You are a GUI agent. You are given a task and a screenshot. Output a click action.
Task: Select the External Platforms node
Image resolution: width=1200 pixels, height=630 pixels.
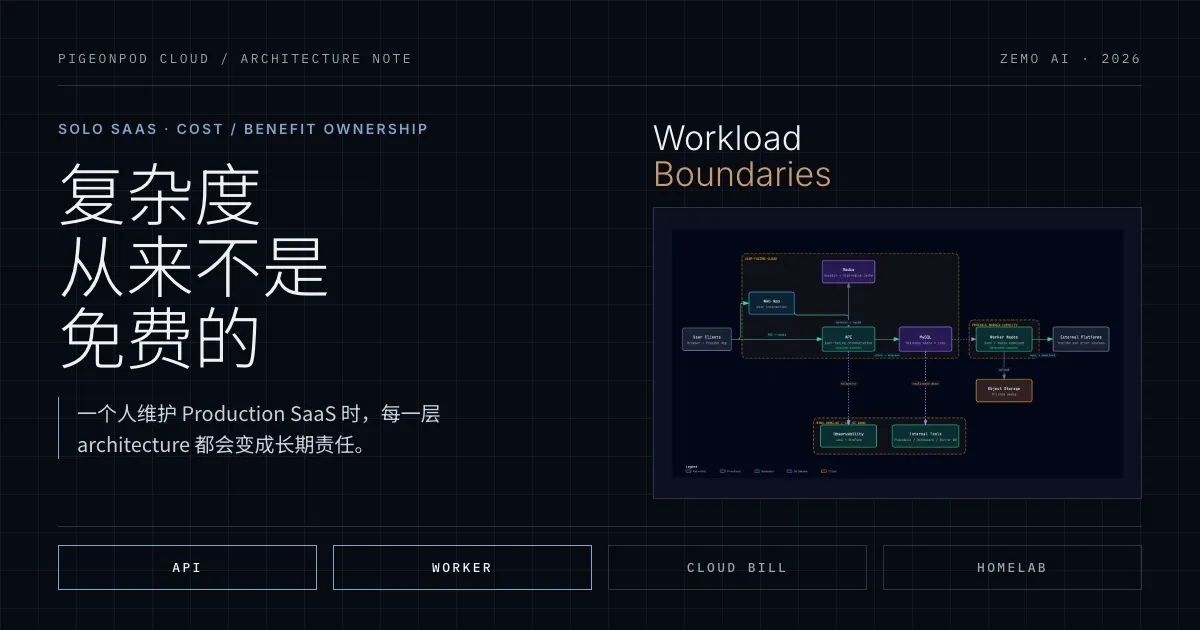1081,339
